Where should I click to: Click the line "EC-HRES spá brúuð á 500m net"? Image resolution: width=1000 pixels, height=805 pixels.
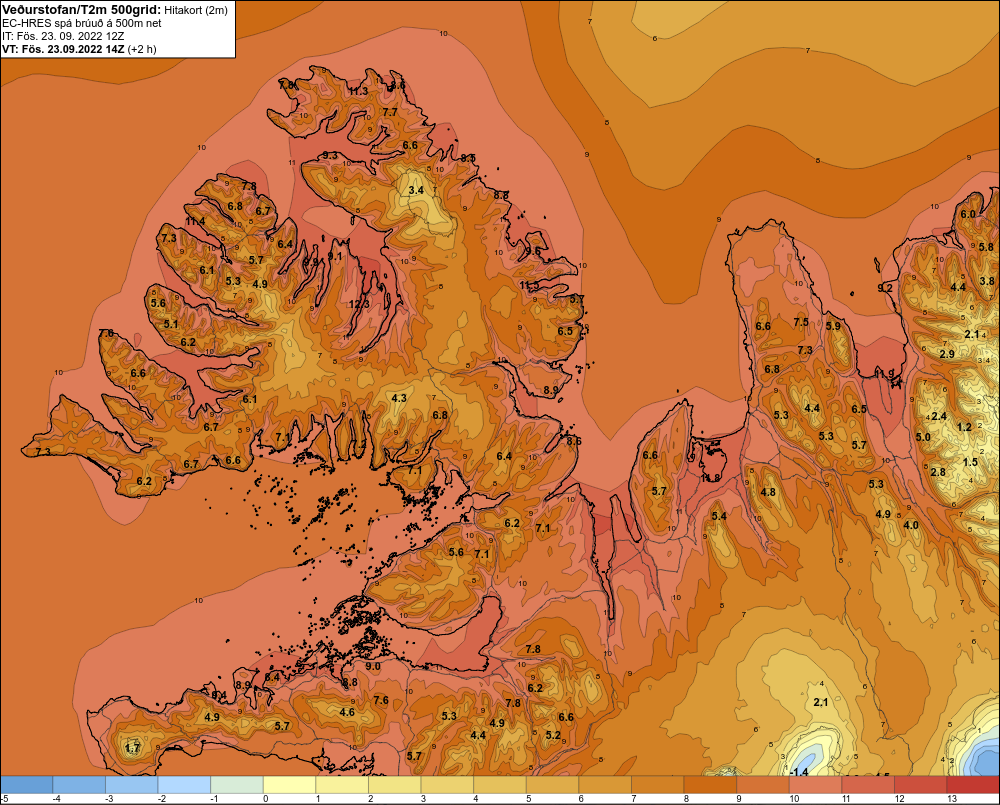pyautogui.click(x=82, y=23)
